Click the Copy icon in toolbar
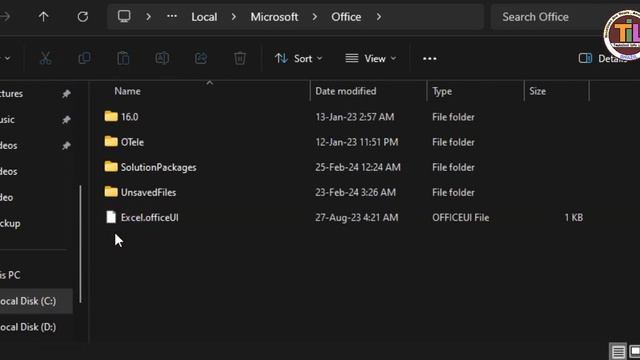 [84, 58]
